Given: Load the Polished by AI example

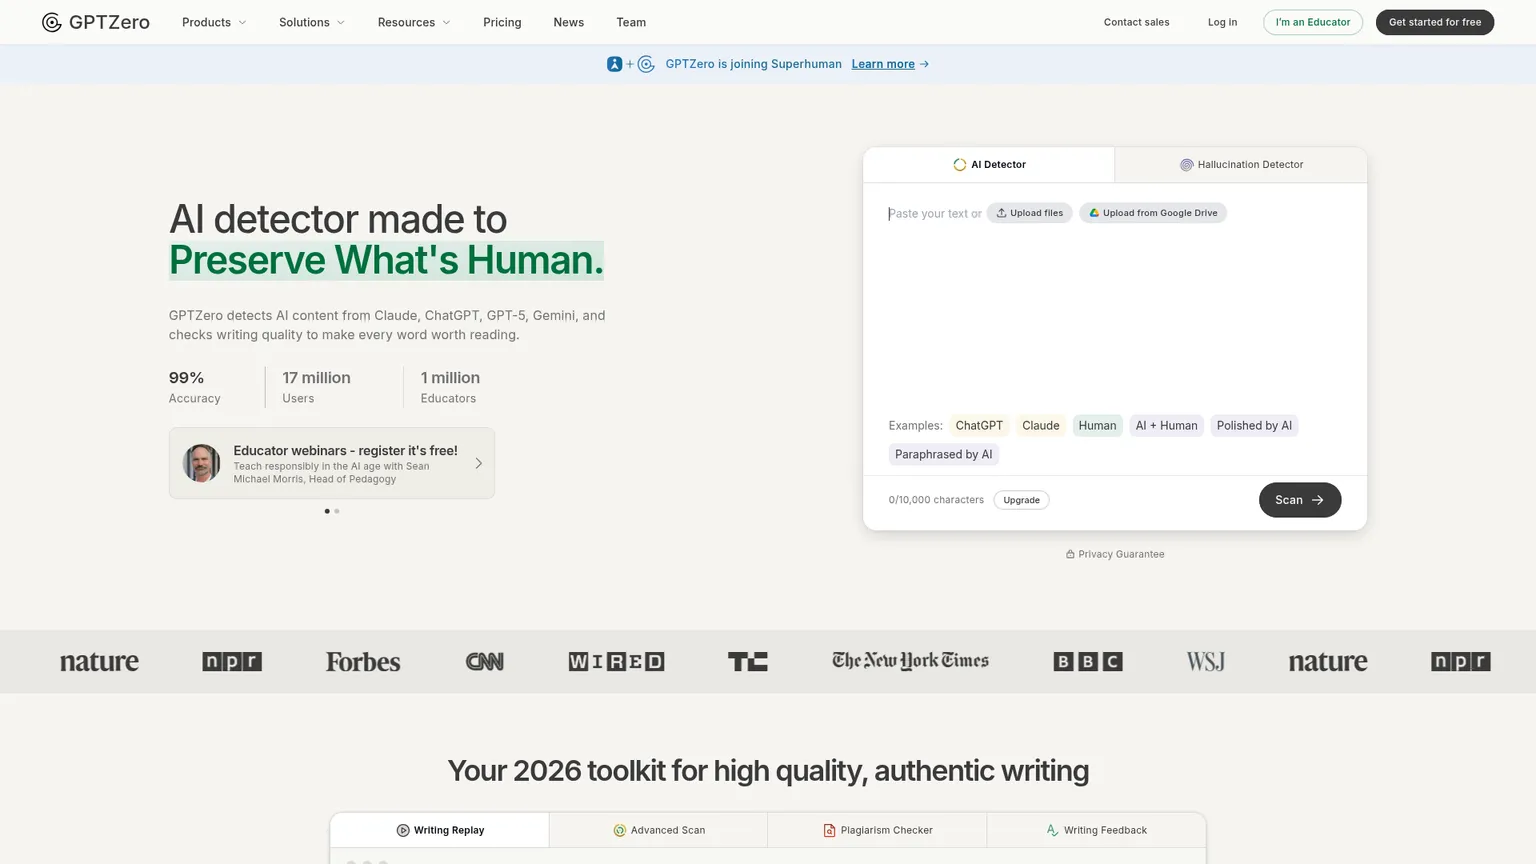Looking at the screenshot, I should tap(1254, 426).
